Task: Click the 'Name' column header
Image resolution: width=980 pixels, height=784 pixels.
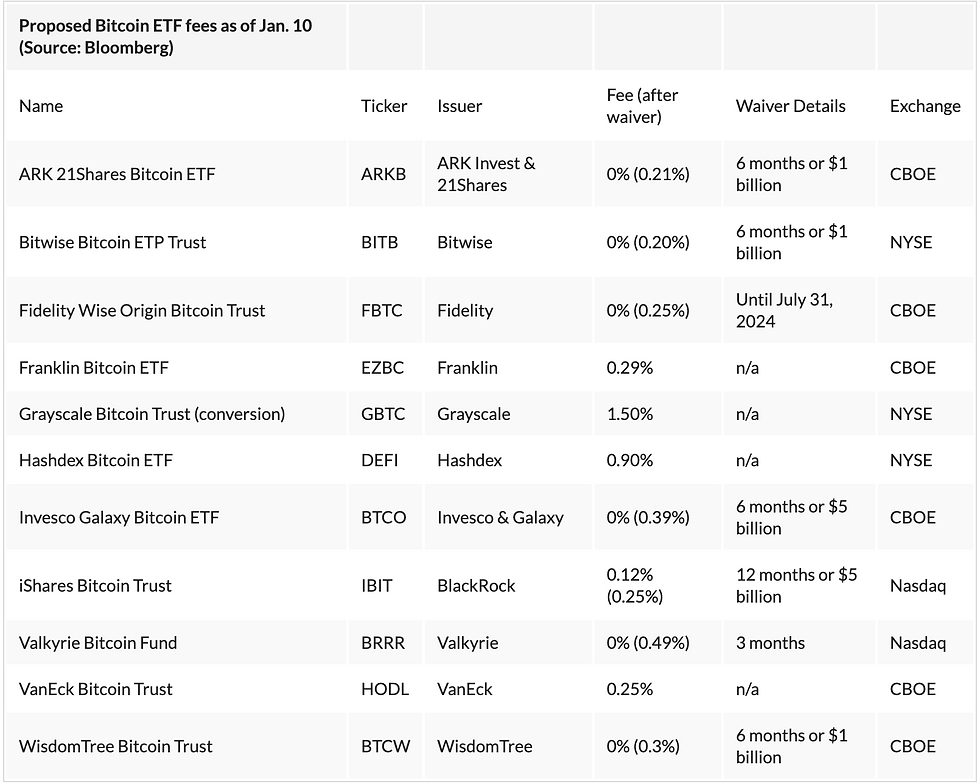Action: [x=41, y=106]
